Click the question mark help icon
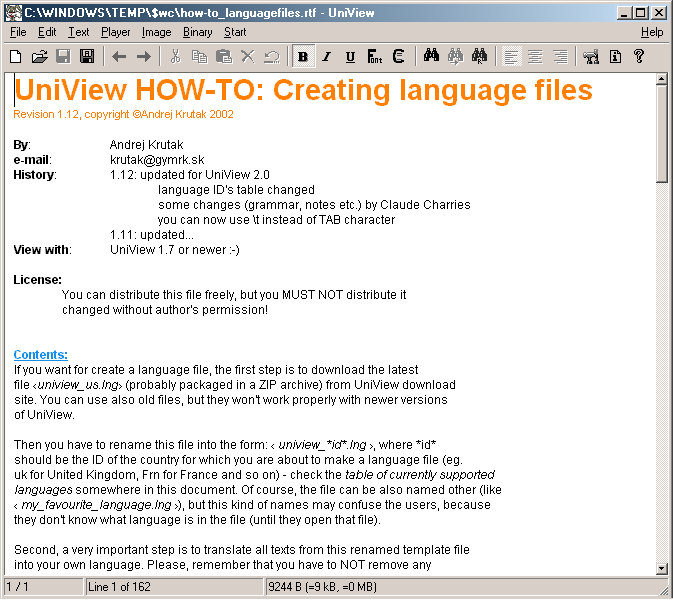The height and width of the screenshot is (600, 673). pos(639,56)
